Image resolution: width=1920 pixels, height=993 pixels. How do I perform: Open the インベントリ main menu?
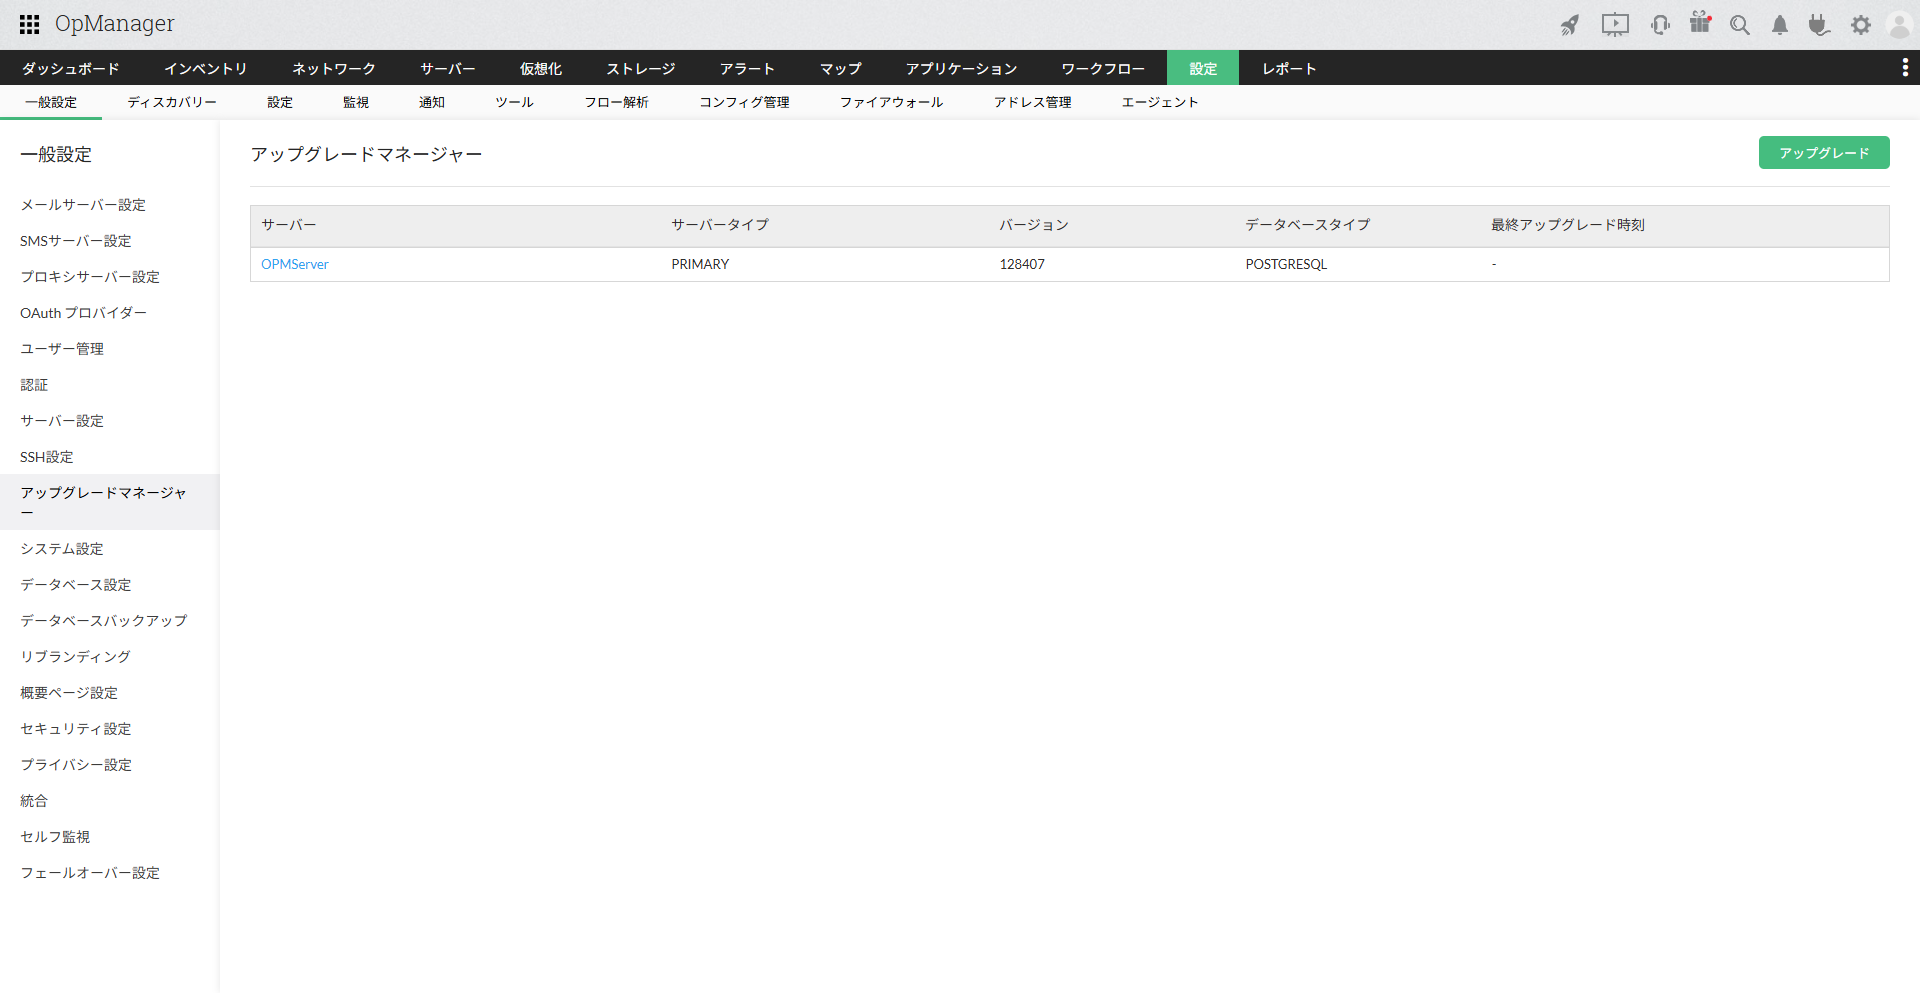point(206,68)
